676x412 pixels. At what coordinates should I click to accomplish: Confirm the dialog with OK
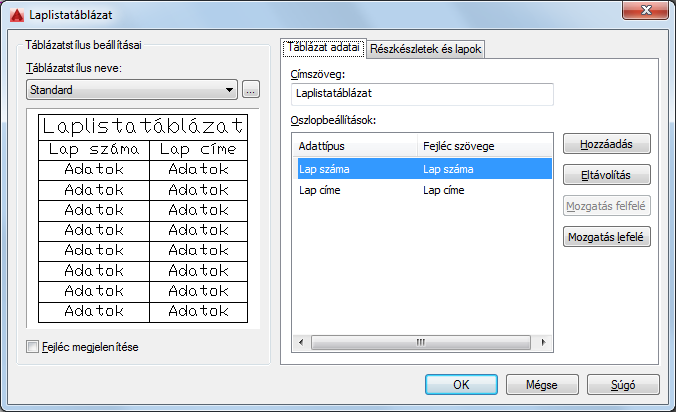click(461, 384)
